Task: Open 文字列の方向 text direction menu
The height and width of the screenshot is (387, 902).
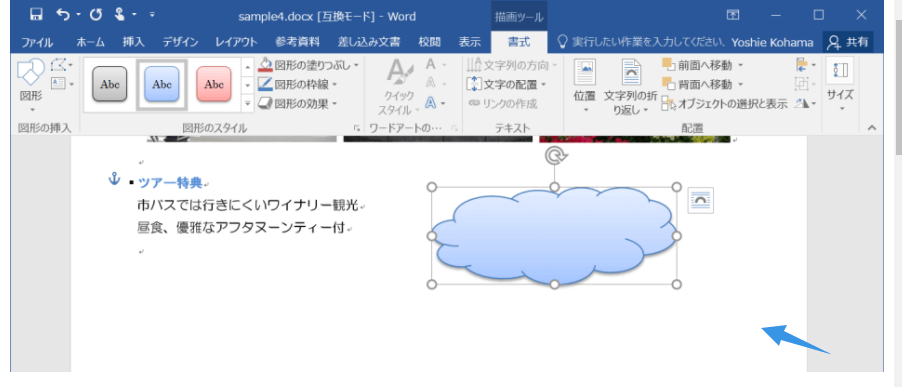Action: click(x=511, y=65)
